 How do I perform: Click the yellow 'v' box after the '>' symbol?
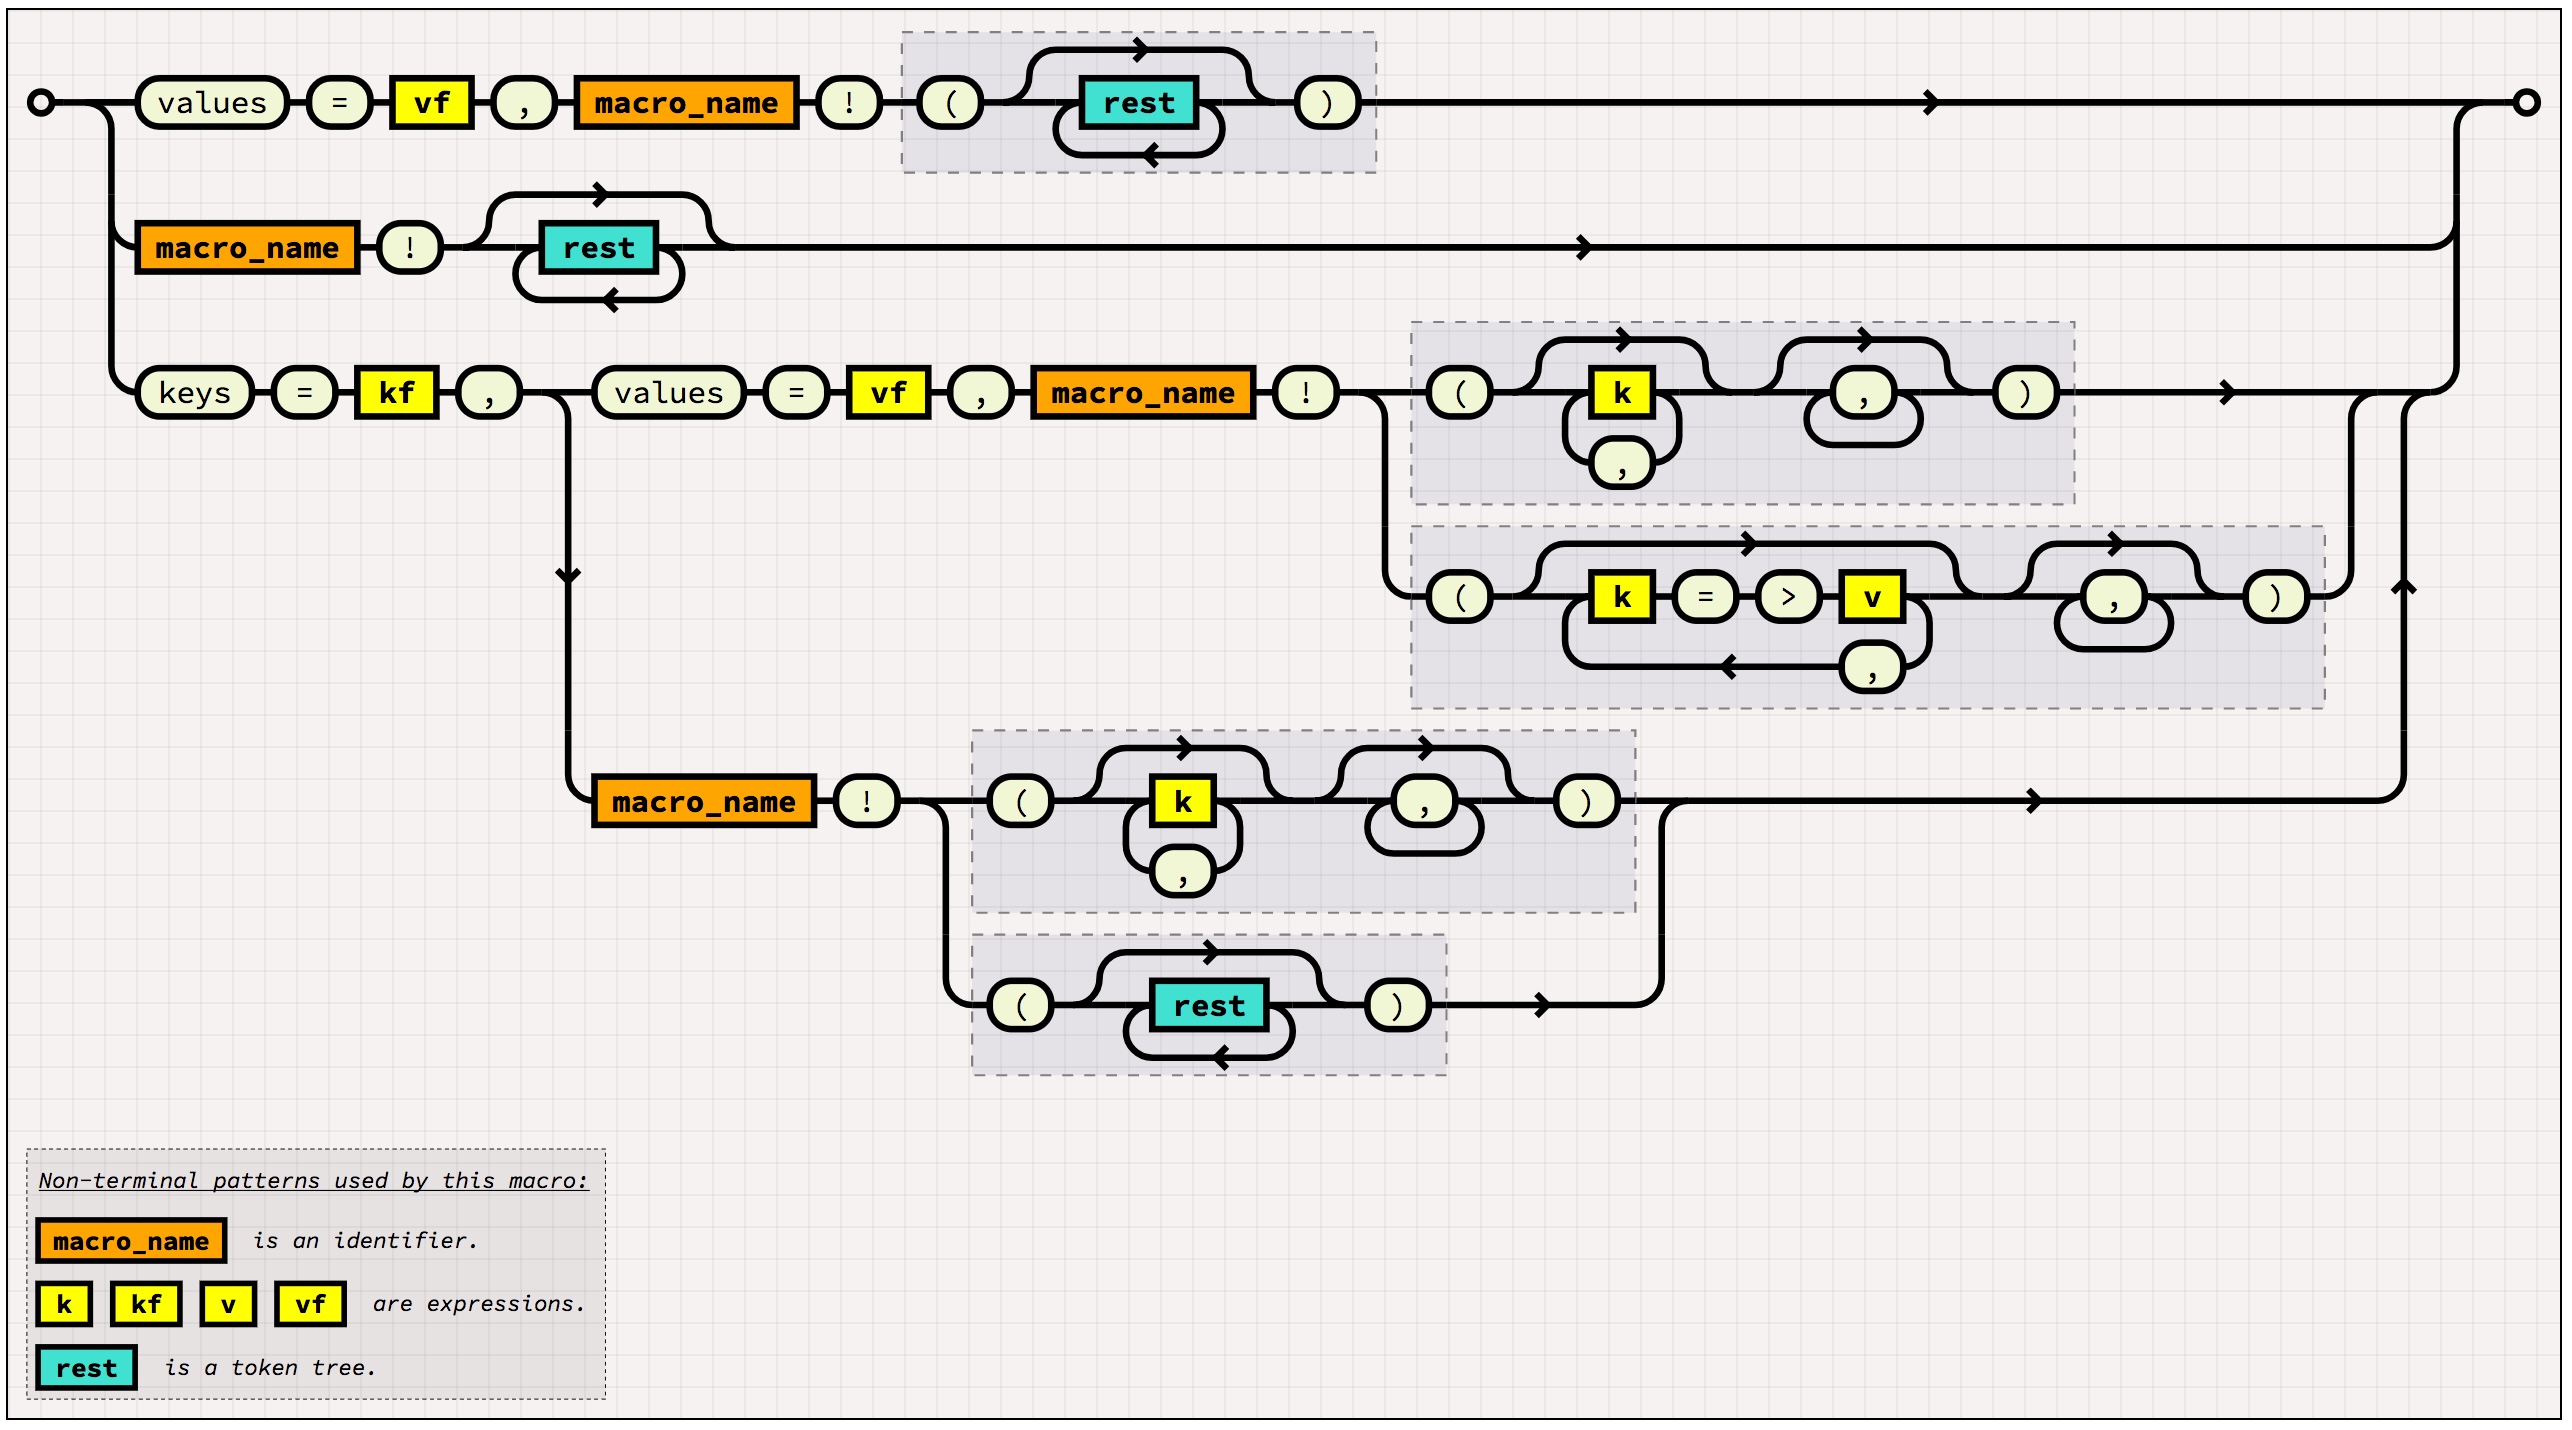[1871, 598]
